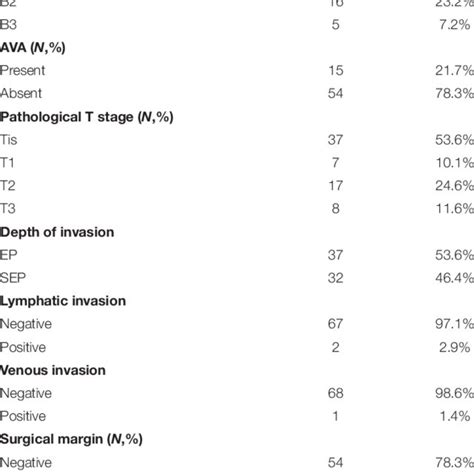Click the Absent row value 54

[x=335, y=93]
